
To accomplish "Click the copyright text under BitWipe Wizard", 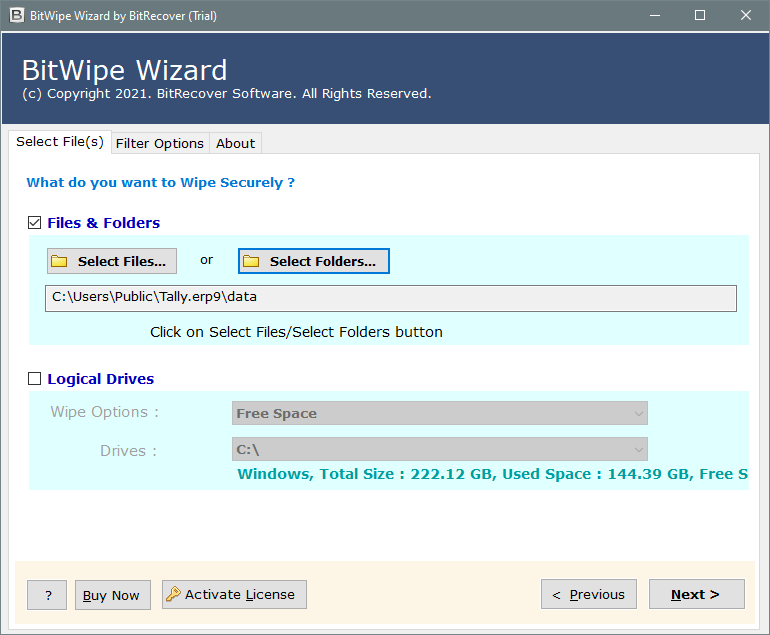I will coord(227,94).
